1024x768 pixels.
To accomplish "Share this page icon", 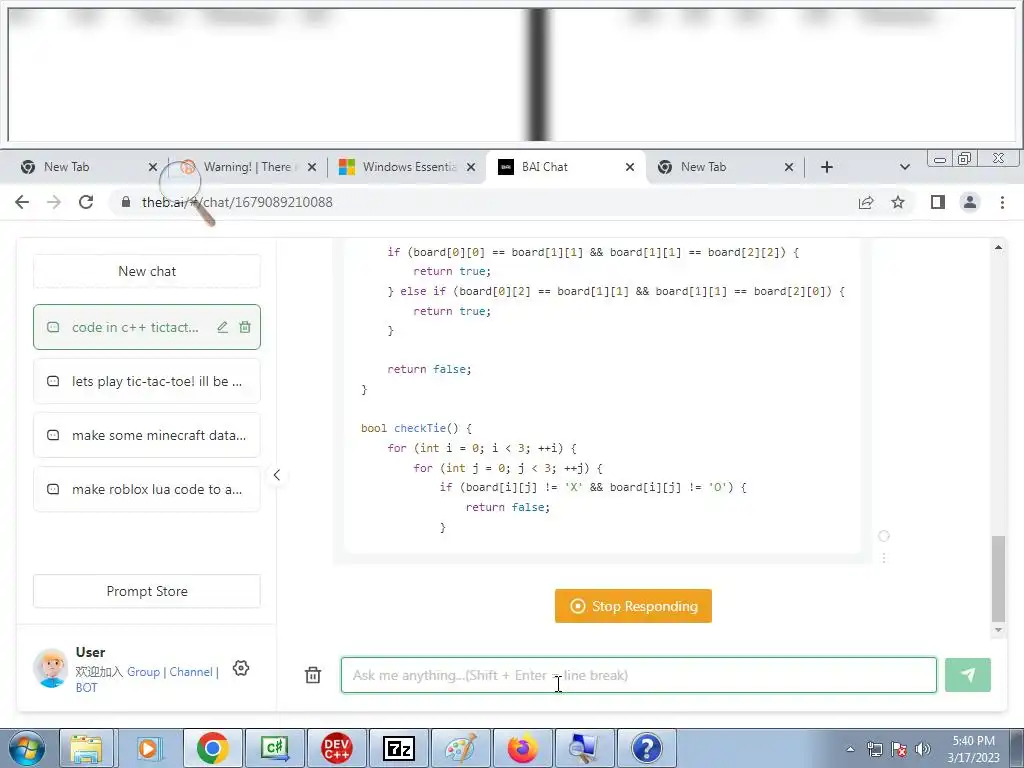I will pos(866,202).
